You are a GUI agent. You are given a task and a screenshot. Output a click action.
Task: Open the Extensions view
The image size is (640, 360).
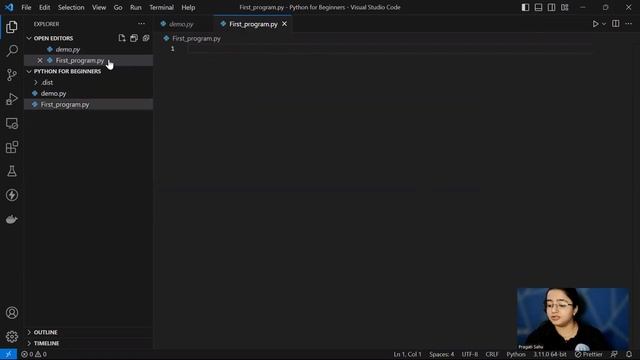12,147
